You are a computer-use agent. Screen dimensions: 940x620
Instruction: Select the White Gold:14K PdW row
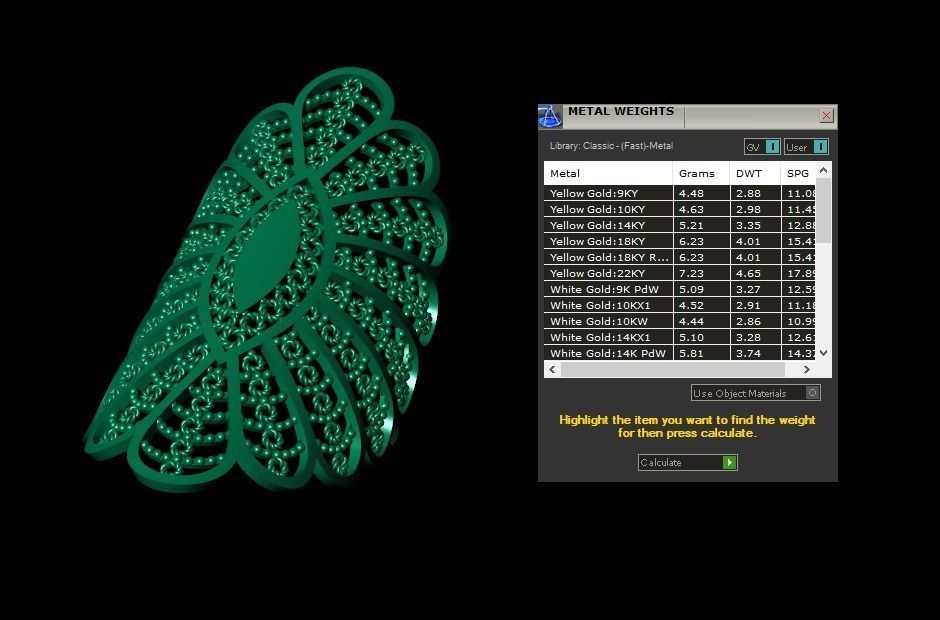[x=680, y=353]
